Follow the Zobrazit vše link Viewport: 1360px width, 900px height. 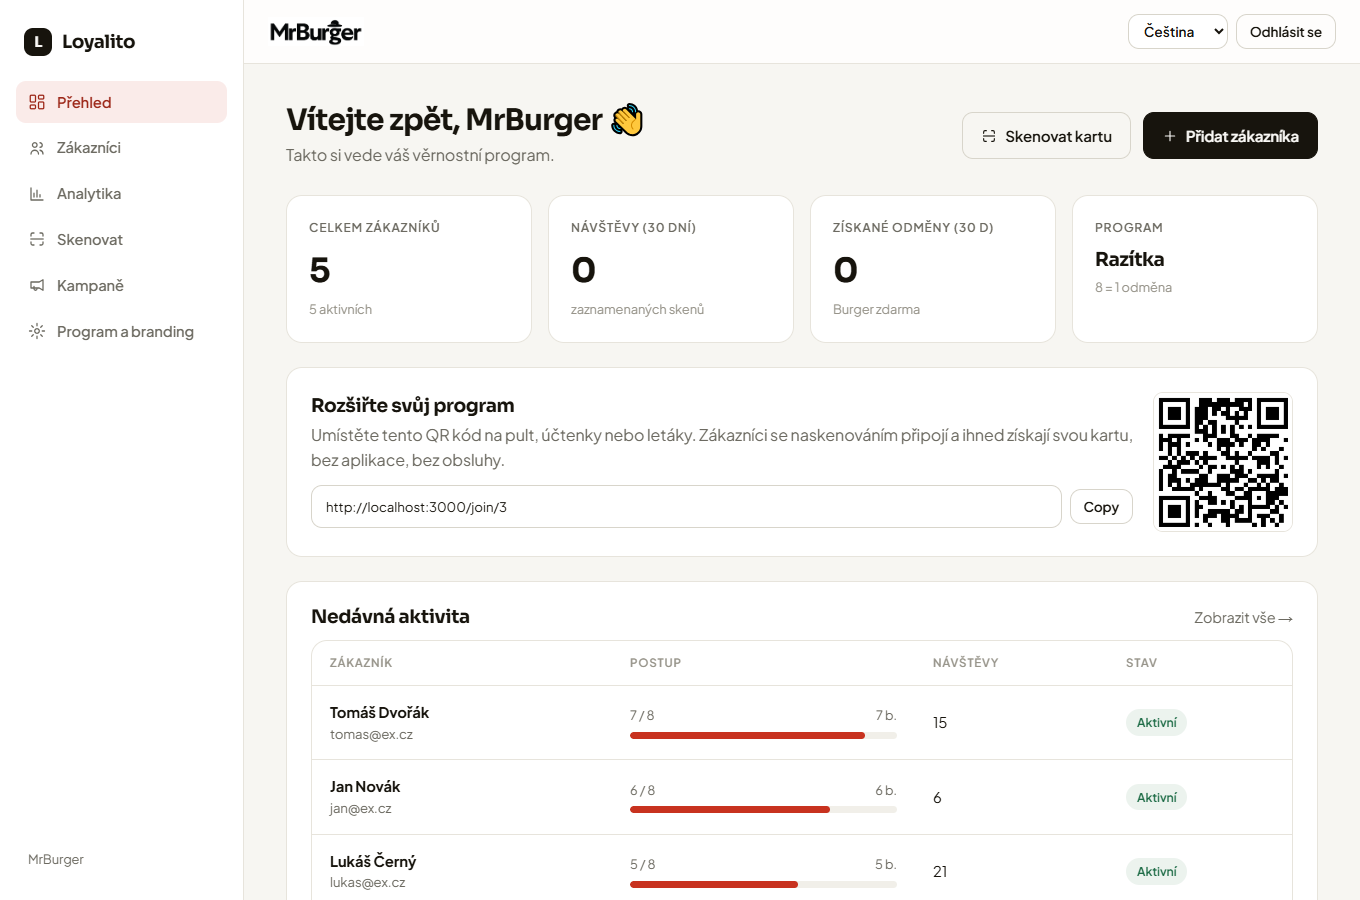click(x=1243, y=618)
